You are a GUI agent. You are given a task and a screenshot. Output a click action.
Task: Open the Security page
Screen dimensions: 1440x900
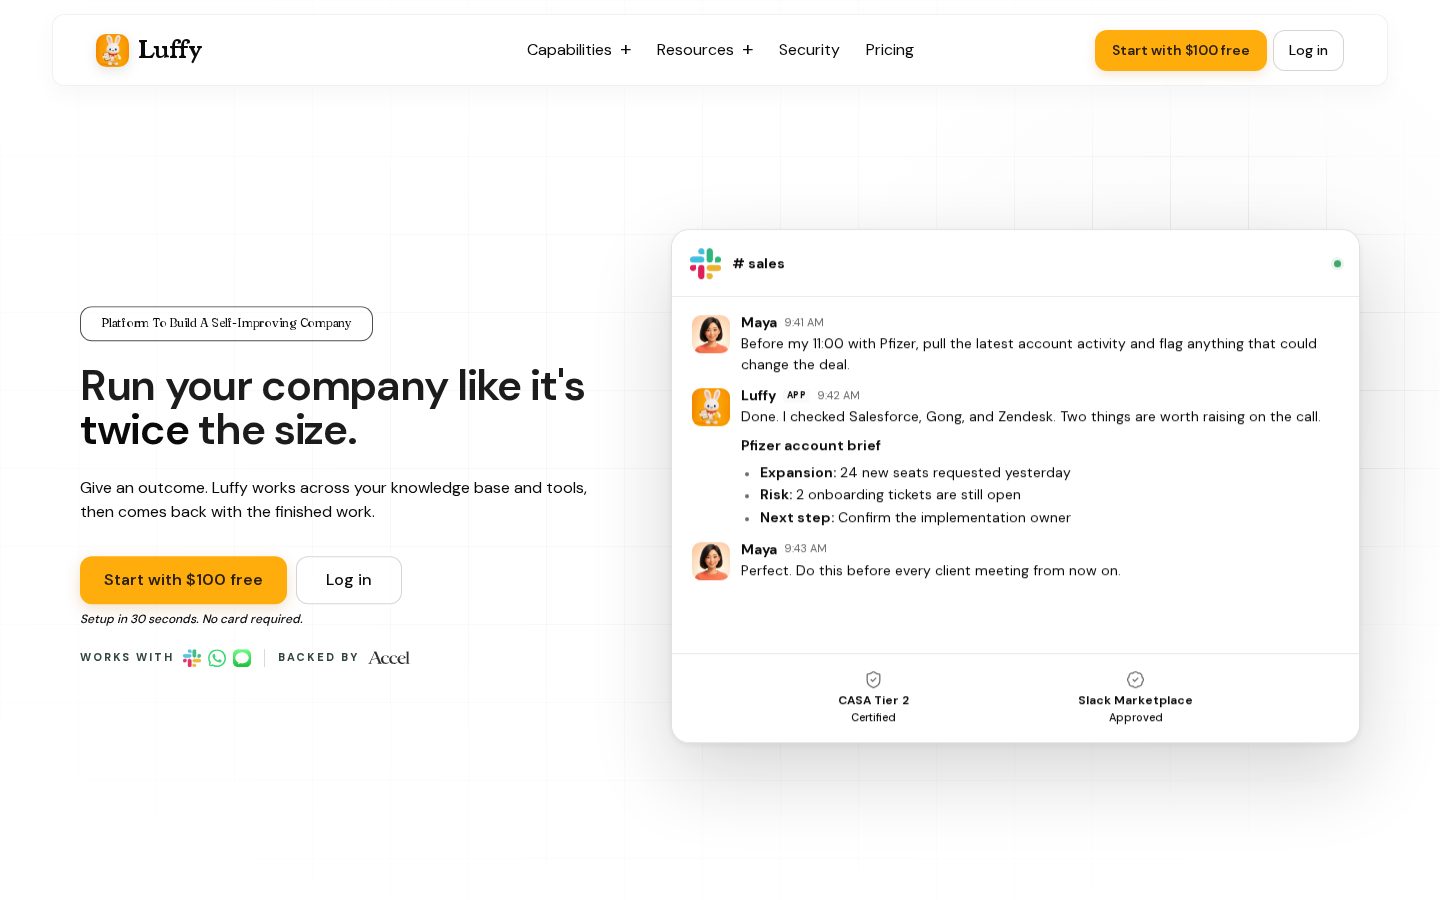[x=809, y=50]
